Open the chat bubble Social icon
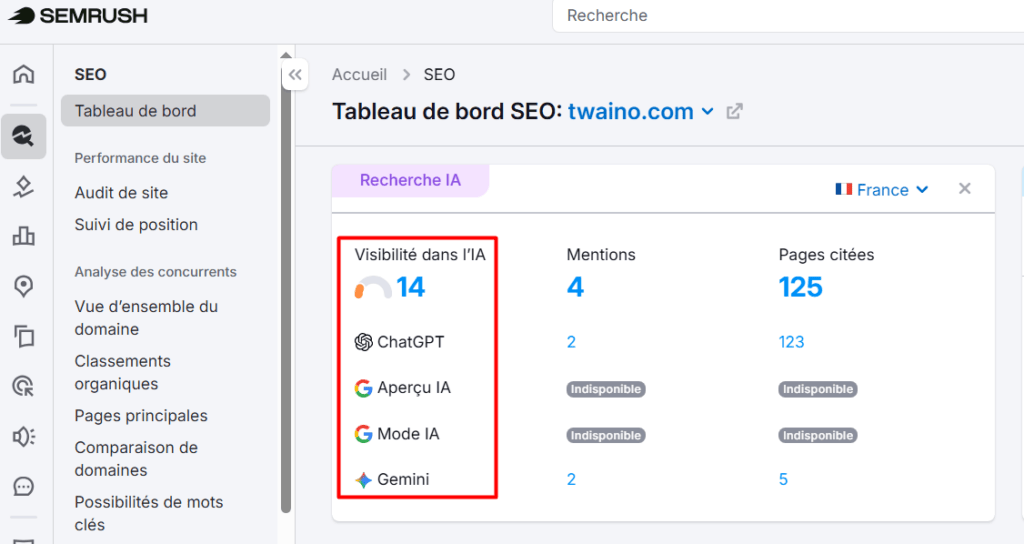1024x544 pixels. (x=24, y=487)
